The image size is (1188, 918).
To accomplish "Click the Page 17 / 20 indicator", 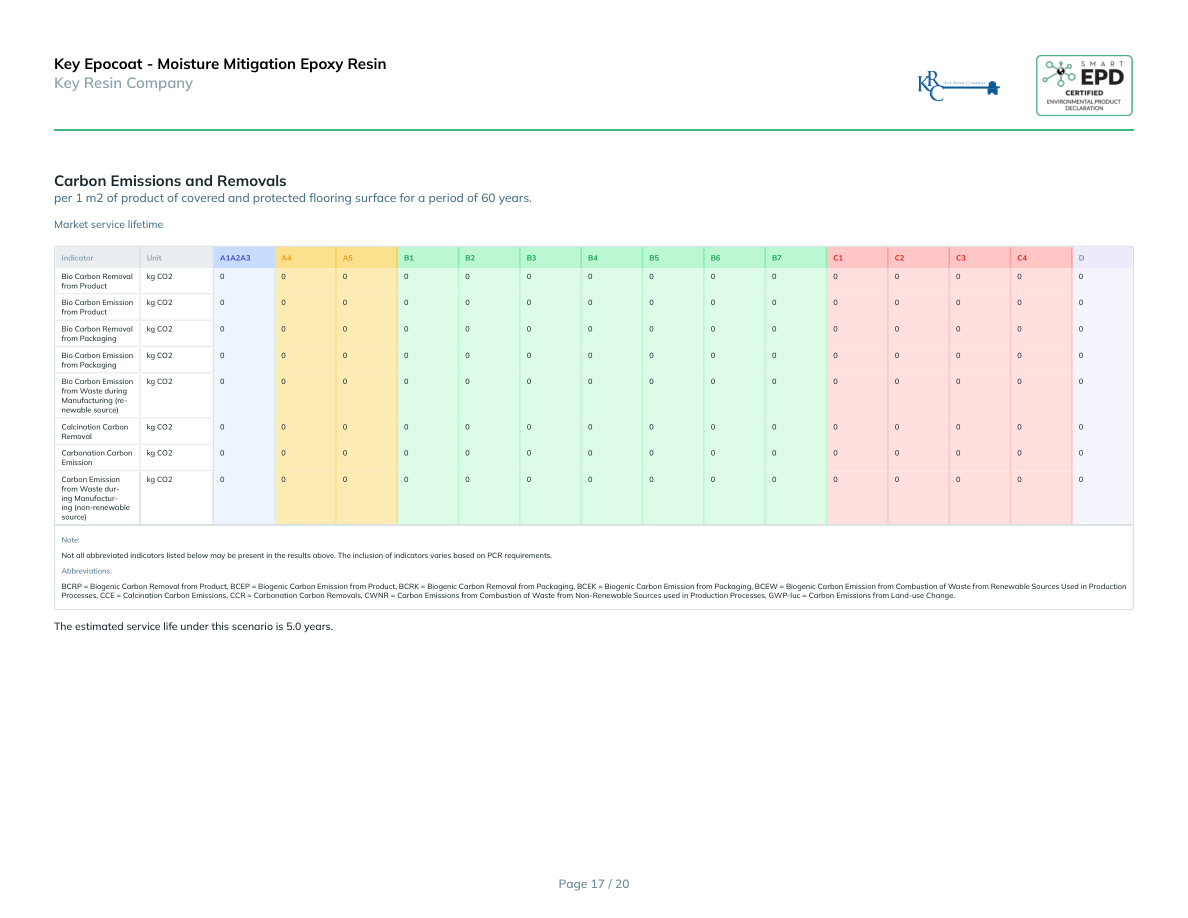I will coord(593,883).
